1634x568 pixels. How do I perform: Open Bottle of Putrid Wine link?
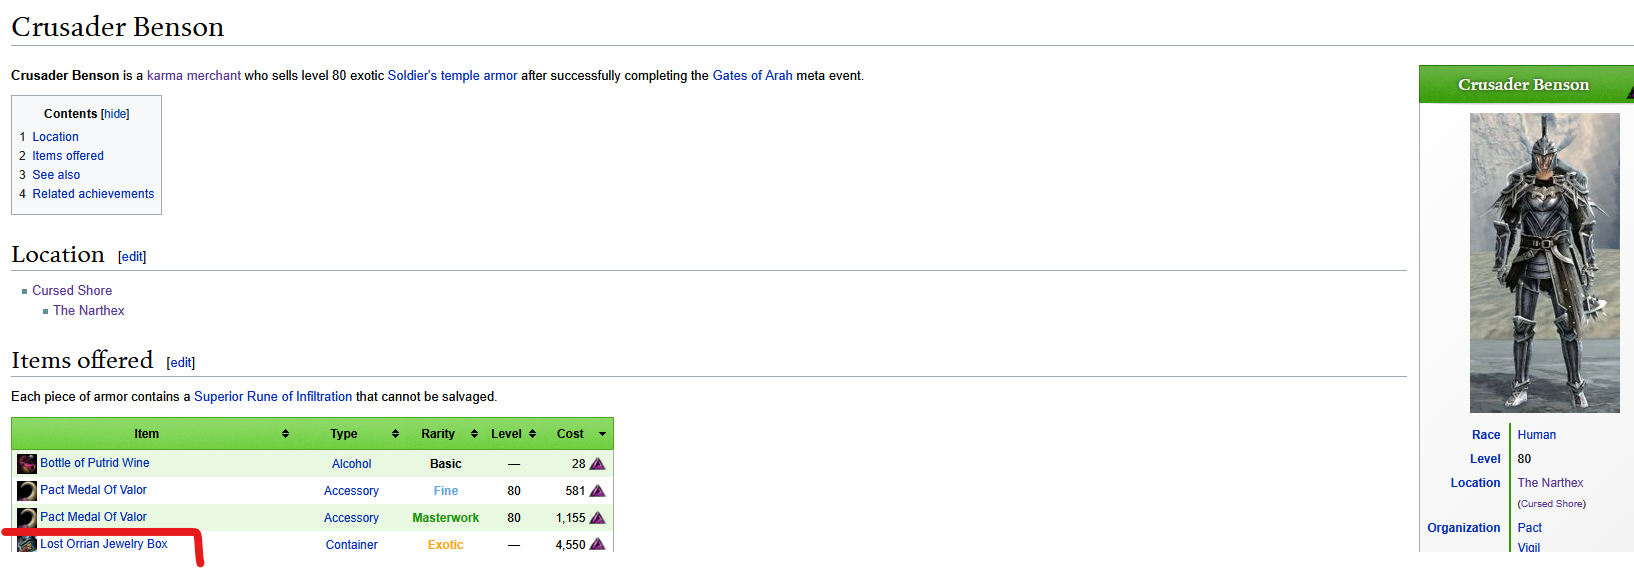(95, 463)
